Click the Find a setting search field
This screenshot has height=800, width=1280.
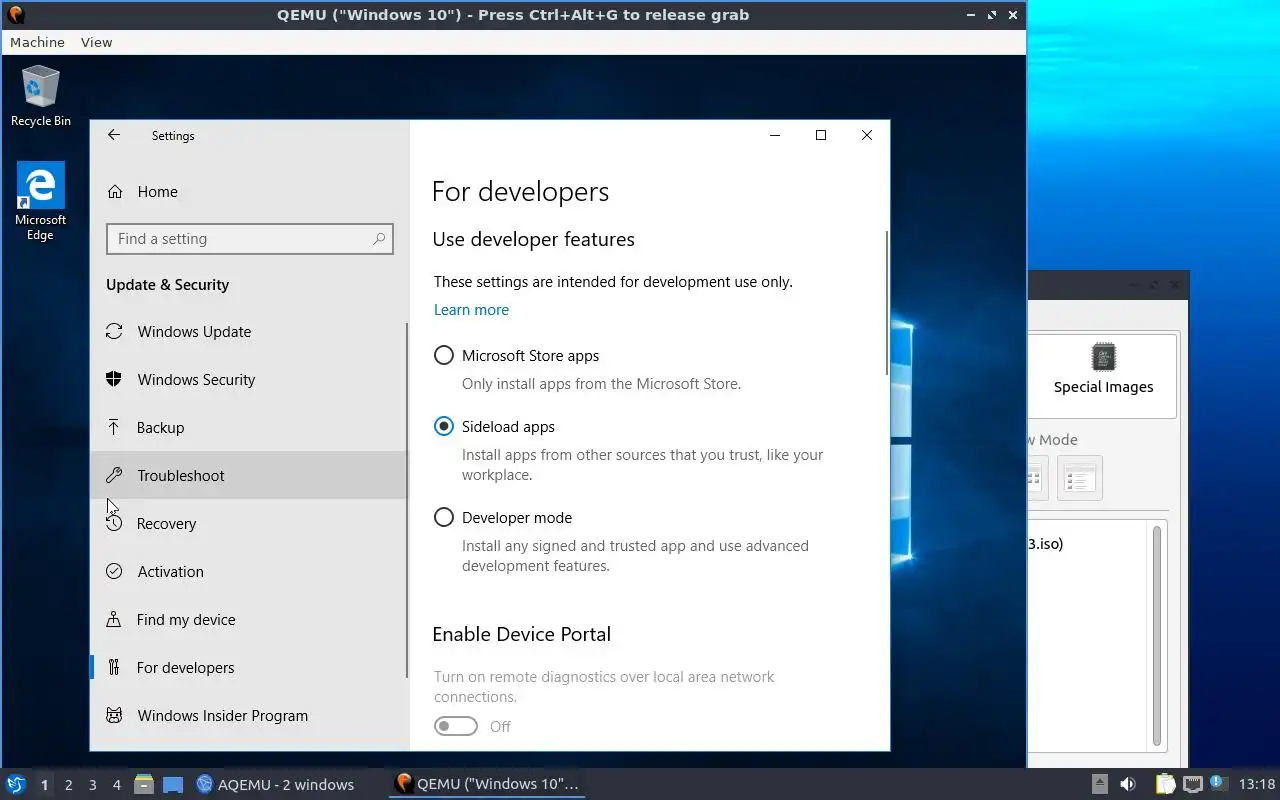point(250,239)
